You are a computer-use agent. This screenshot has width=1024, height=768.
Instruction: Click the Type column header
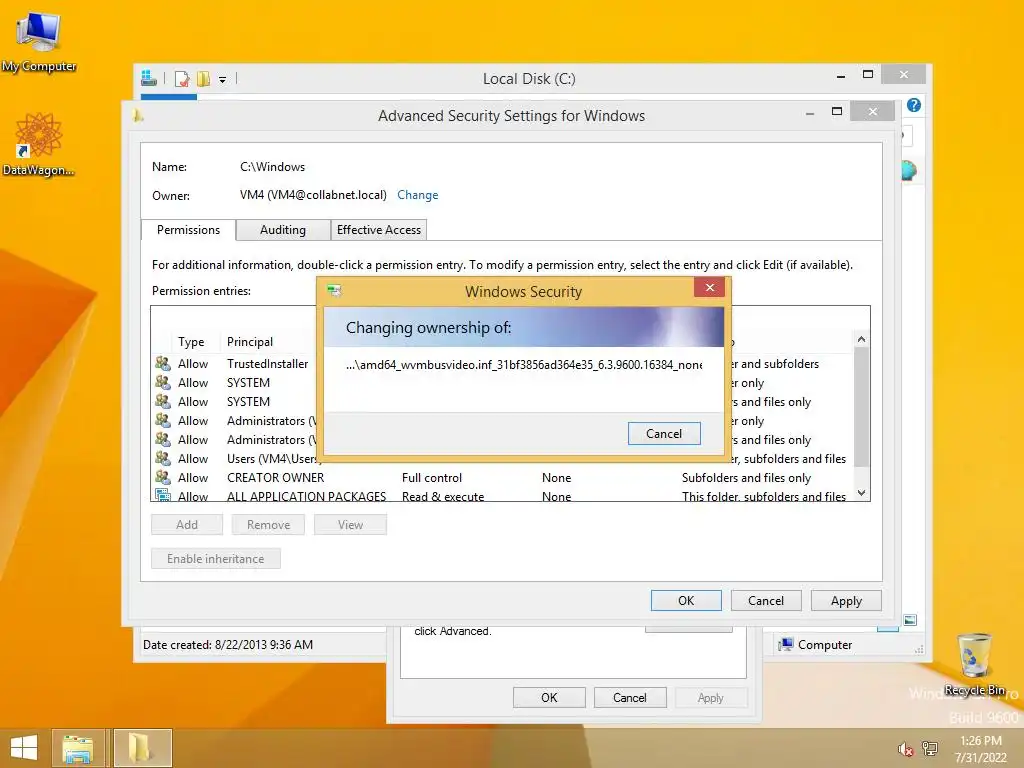[x=191, y=342]
